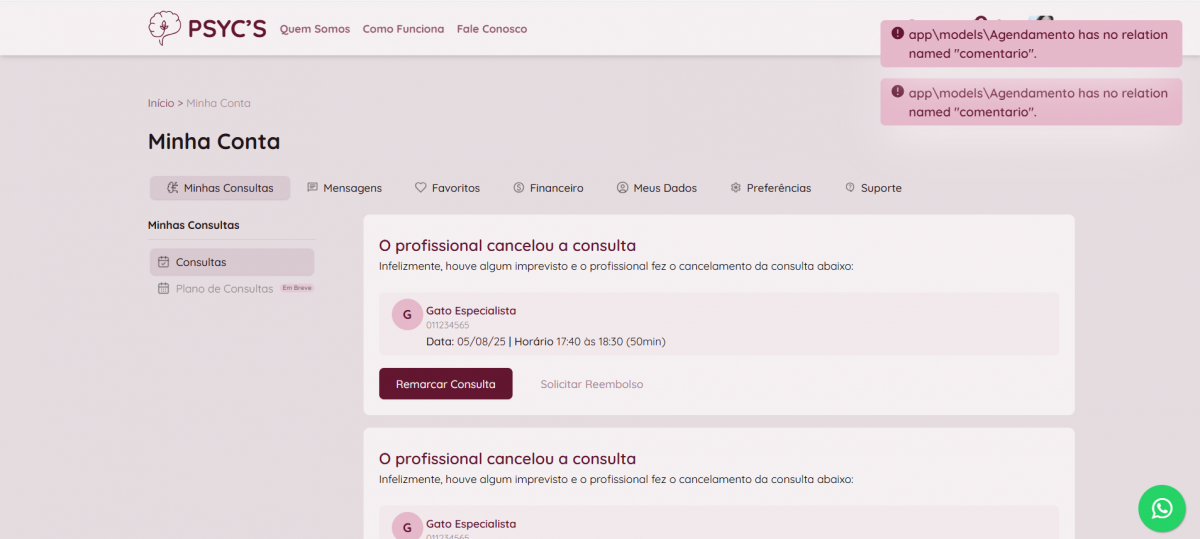This screenshot has height=539, width=1200.
Task: Click the calendar icon beside Consultas in sidebar
Action: tap(164, 262)
